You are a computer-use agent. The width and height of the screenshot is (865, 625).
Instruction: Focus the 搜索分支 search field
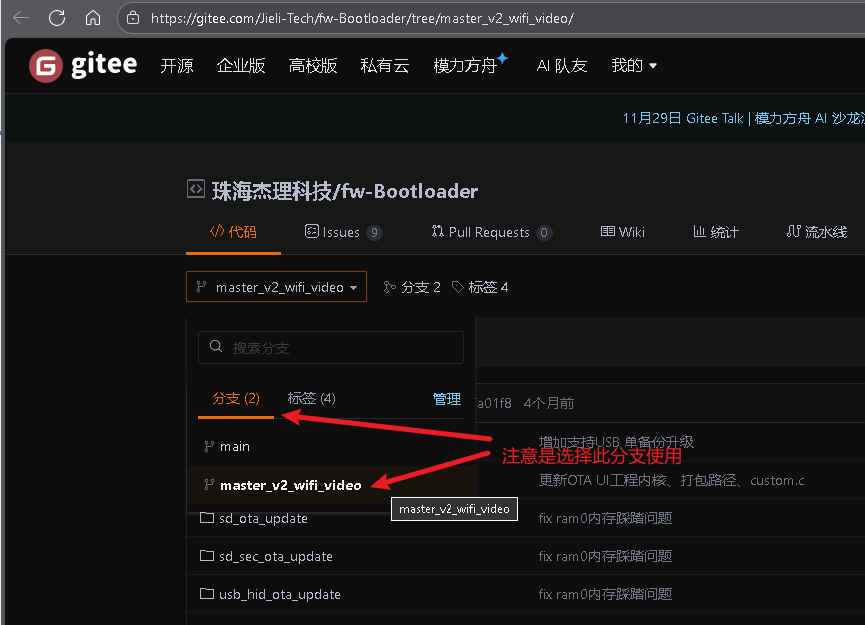tap(330, 347)
